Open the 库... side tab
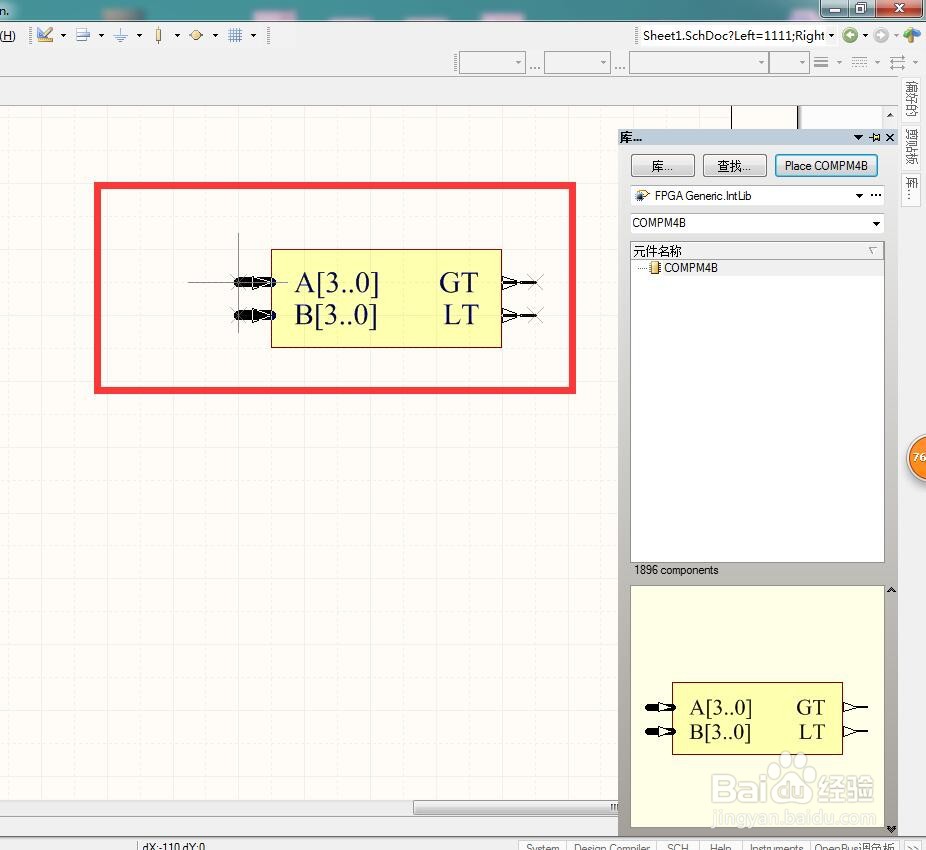 tap(912, 190)
